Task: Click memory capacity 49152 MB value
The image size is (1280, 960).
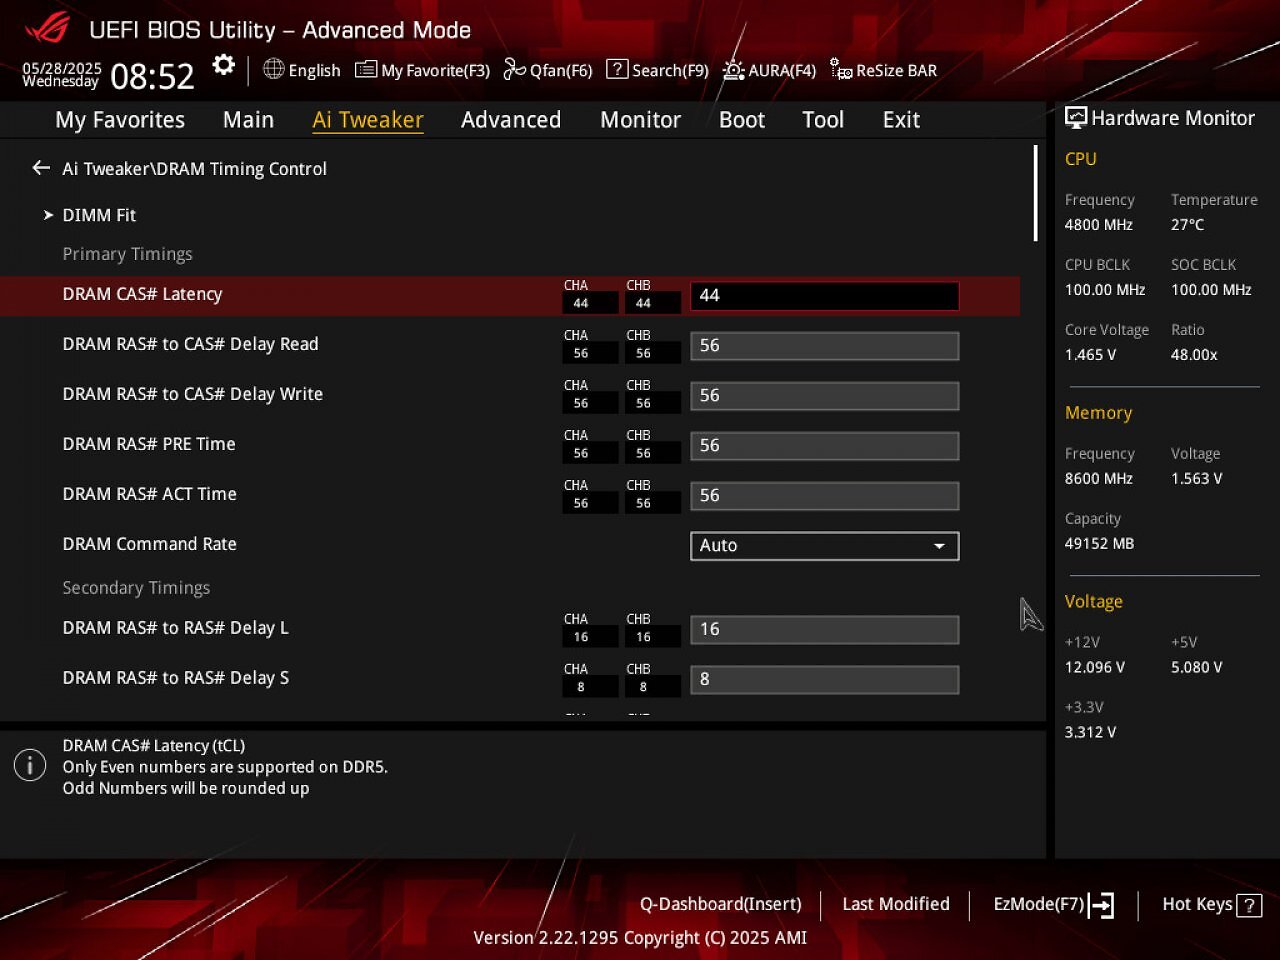Action: point(1099,544)
